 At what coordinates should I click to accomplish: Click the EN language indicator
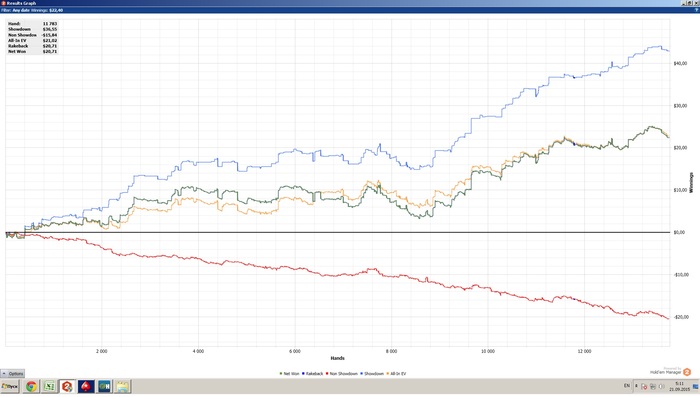coord(627,386)
